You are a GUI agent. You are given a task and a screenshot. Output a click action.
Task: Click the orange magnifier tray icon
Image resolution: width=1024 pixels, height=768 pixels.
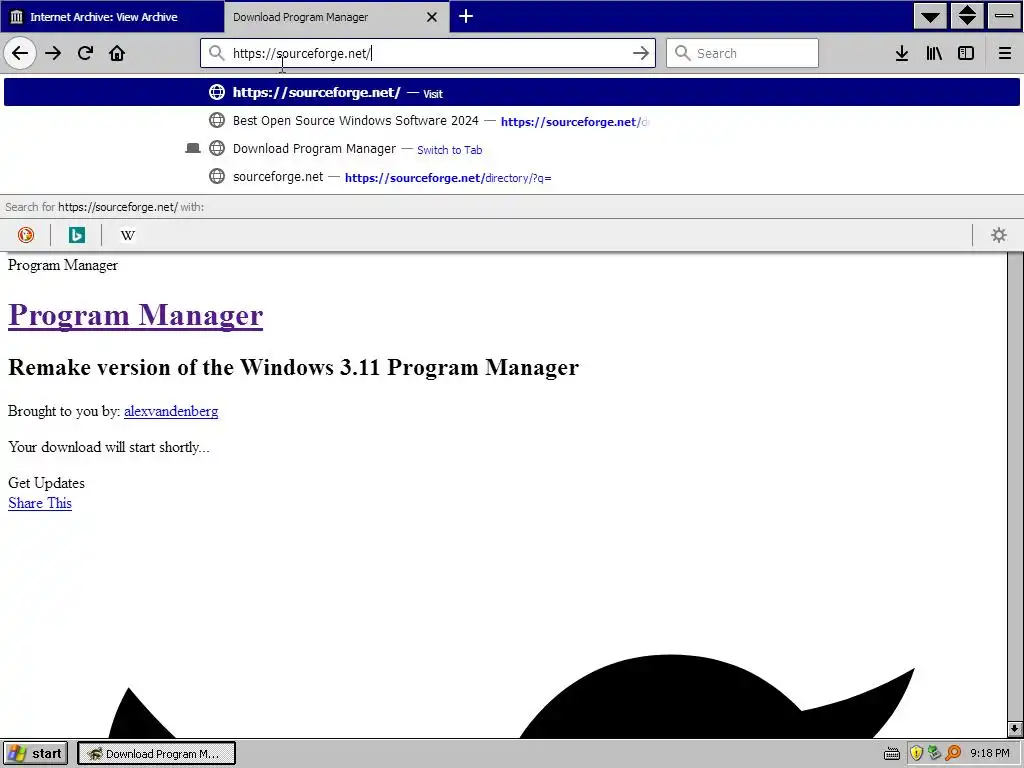click(x=953, y=754)
